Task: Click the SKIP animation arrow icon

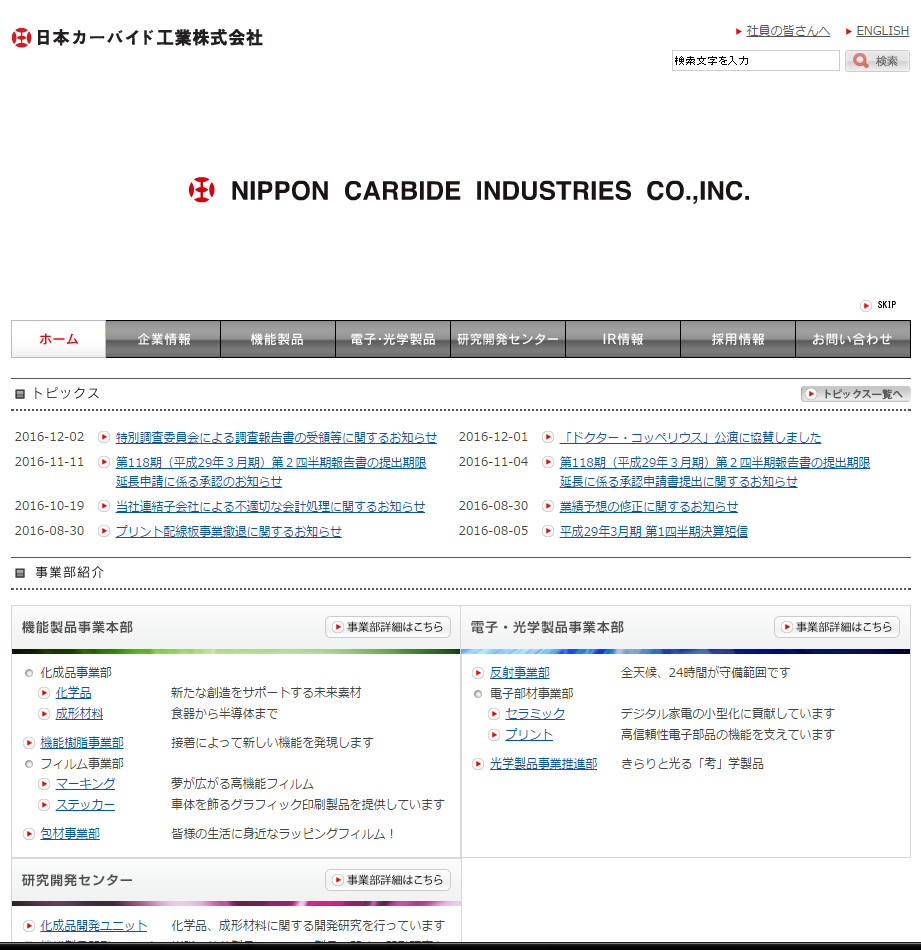Action: 866,305
